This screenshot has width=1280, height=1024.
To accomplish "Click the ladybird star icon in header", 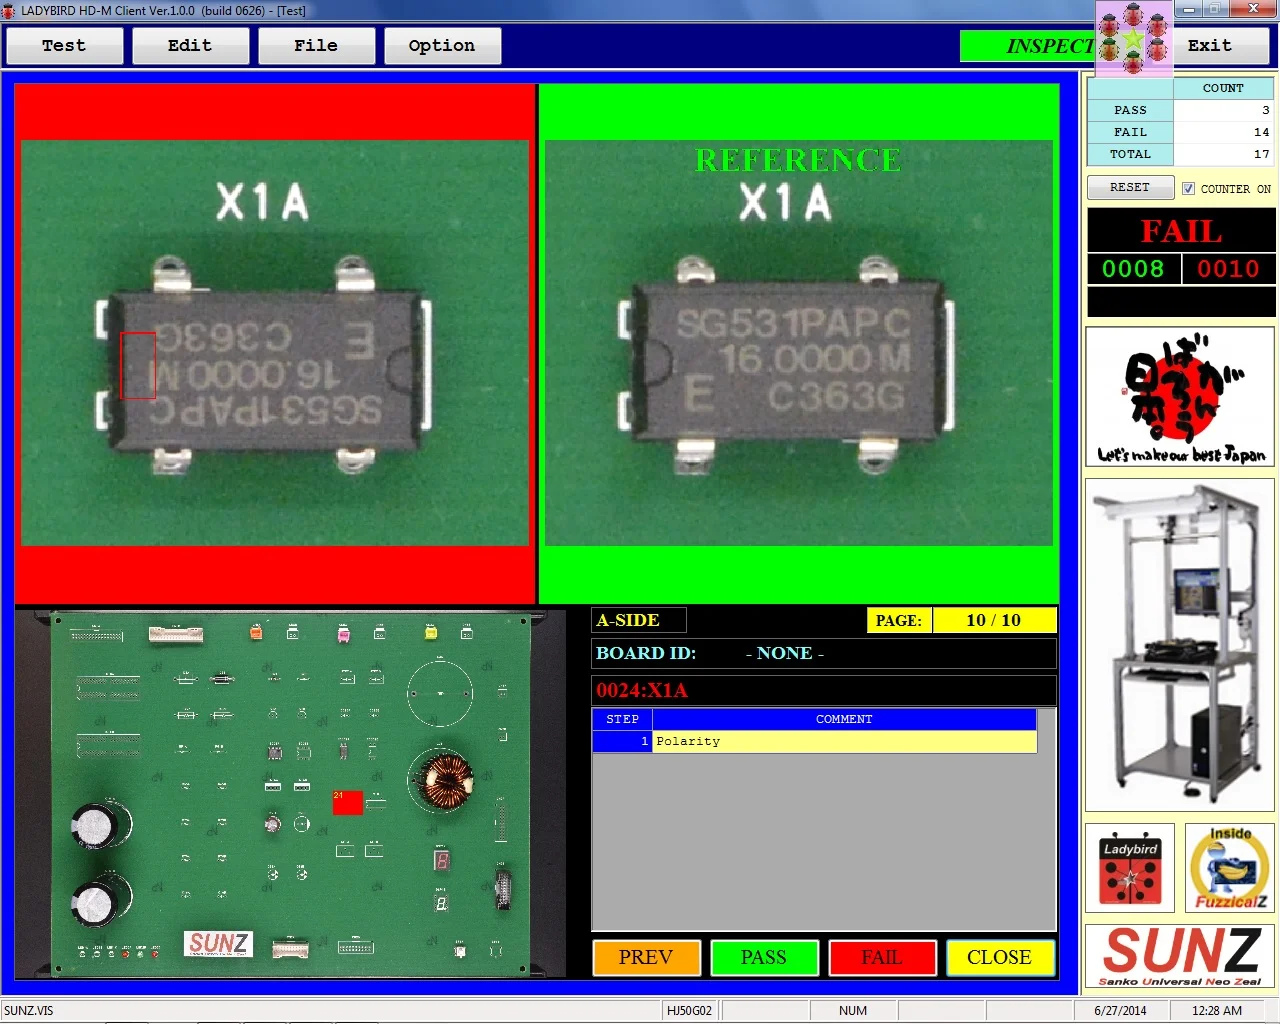I will [x=1134, y=39].
